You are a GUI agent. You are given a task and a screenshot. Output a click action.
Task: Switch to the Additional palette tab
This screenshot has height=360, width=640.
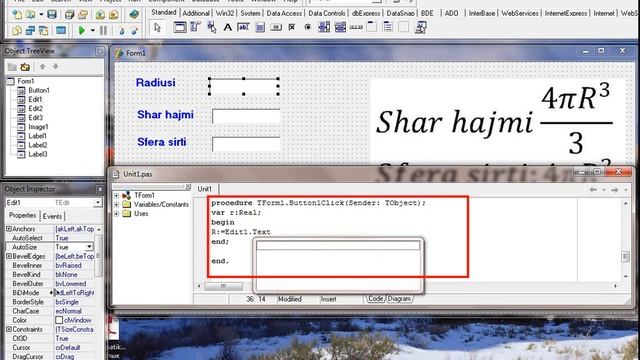pos(196,13)
